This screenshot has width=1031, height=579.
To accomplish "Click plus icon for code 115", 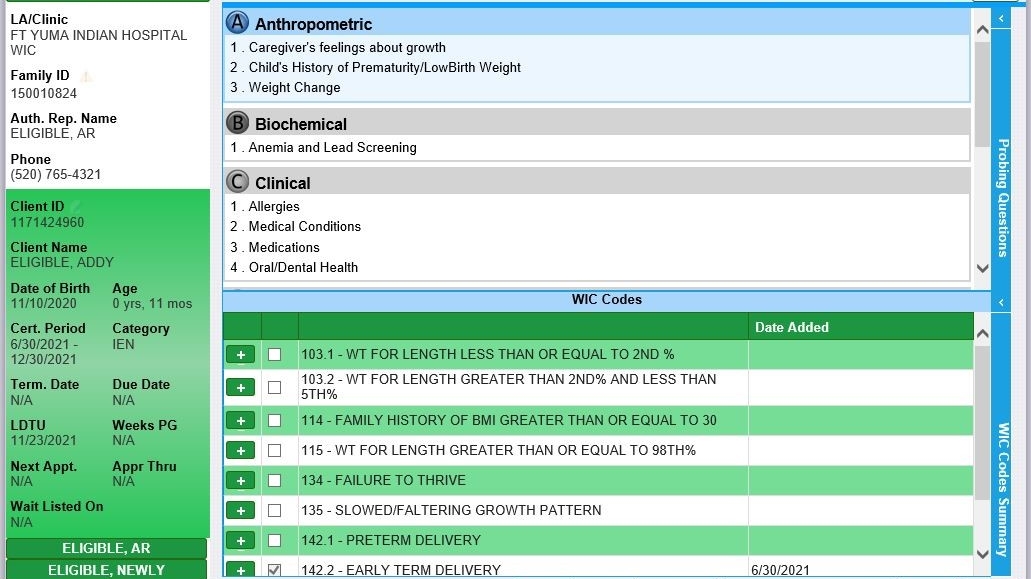I will (240, 451).
